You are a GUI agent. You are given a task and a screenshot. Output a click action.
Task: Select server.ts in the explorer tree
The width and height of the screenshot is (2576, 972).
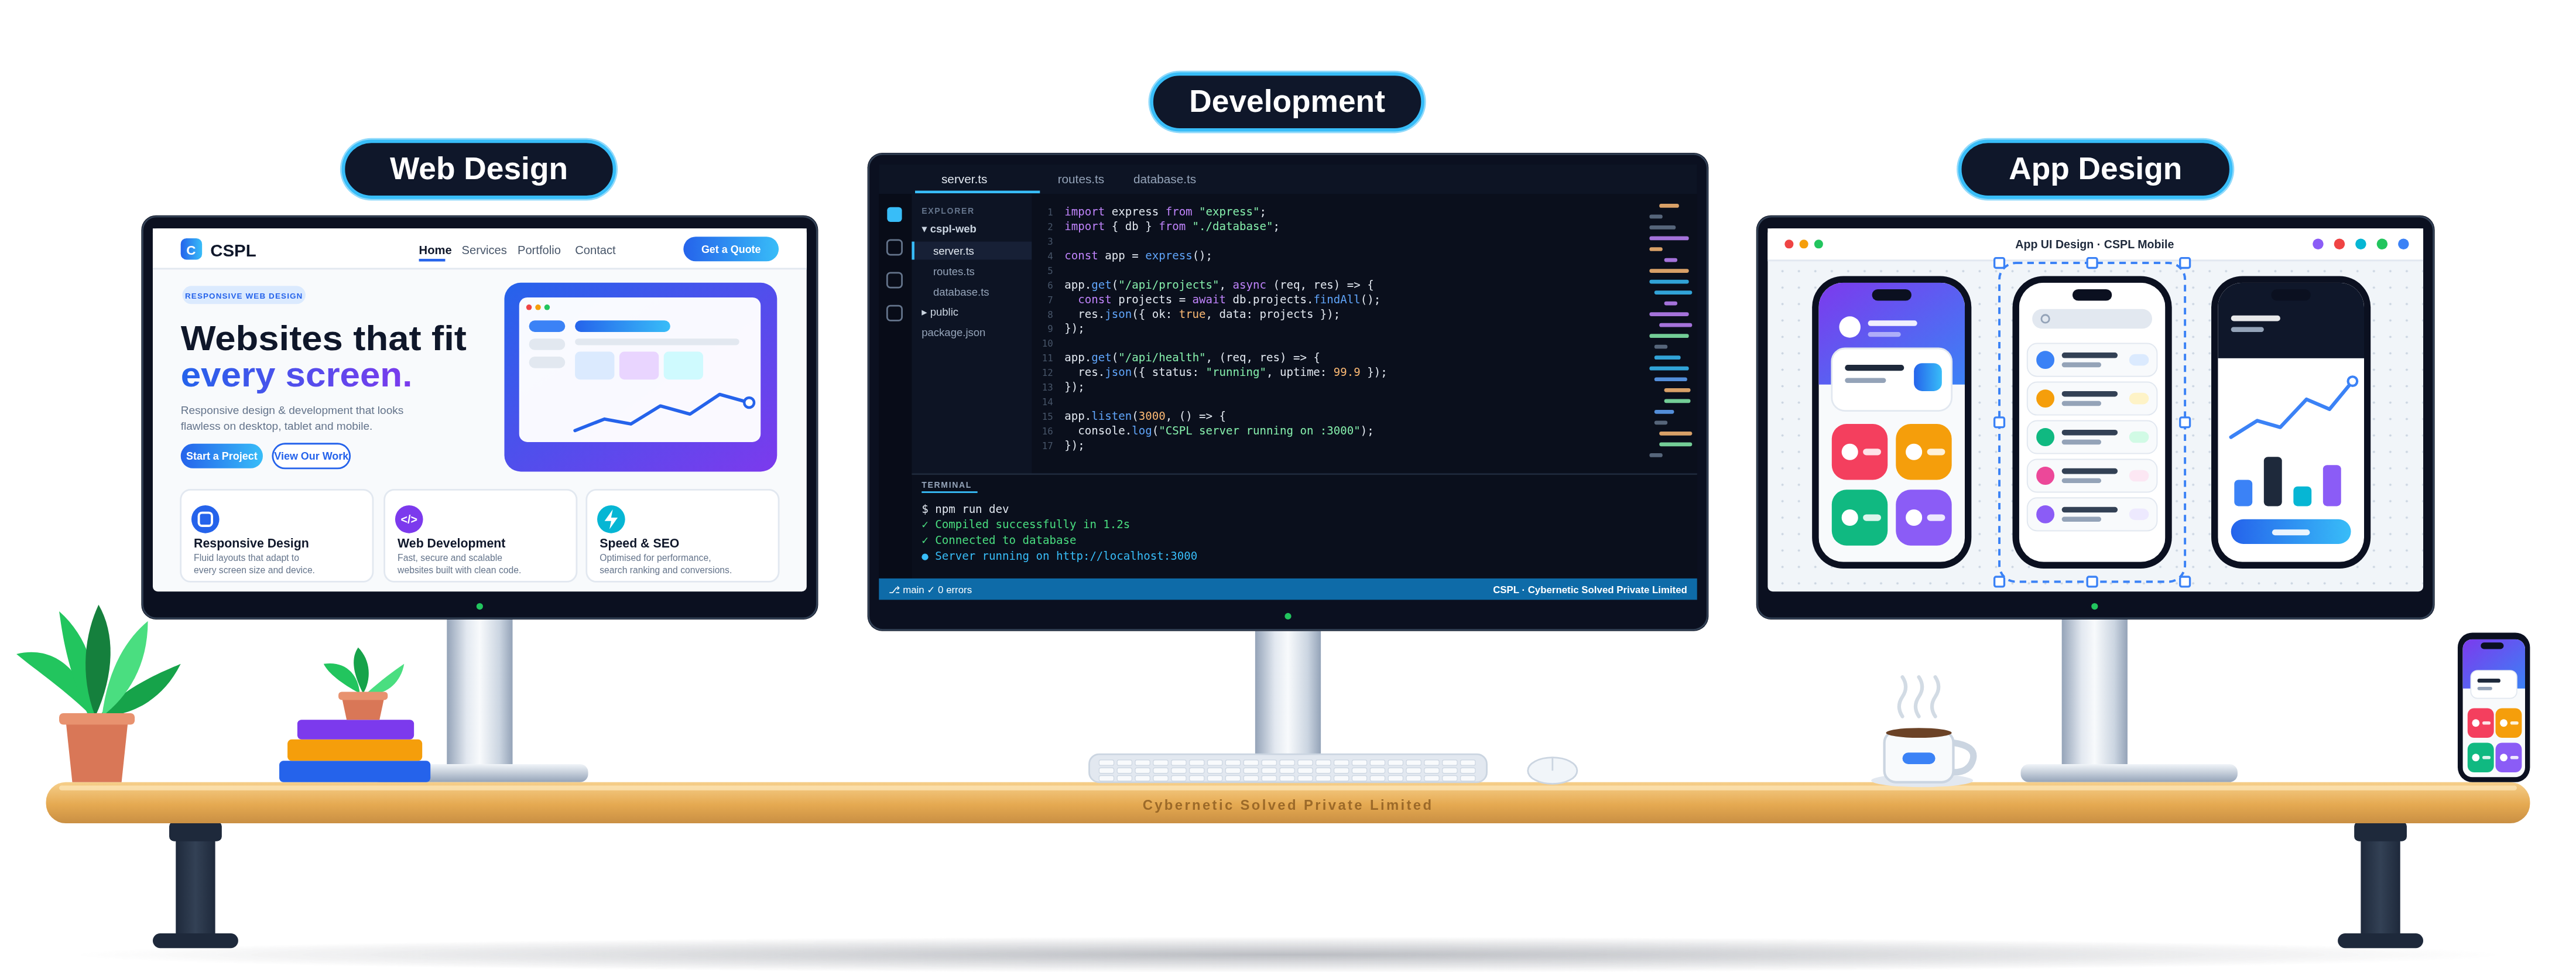[972, 251]
